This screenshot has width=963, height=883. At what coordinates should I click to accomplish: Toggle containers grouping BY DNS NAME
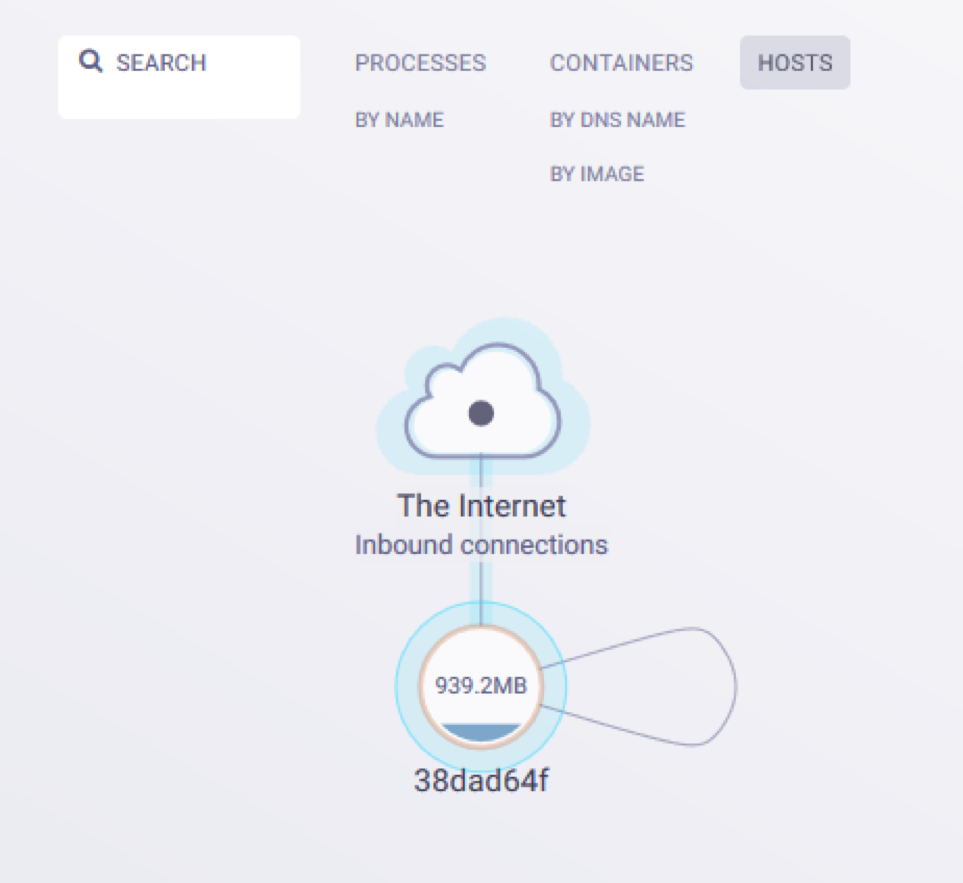[x=617, y=119]
